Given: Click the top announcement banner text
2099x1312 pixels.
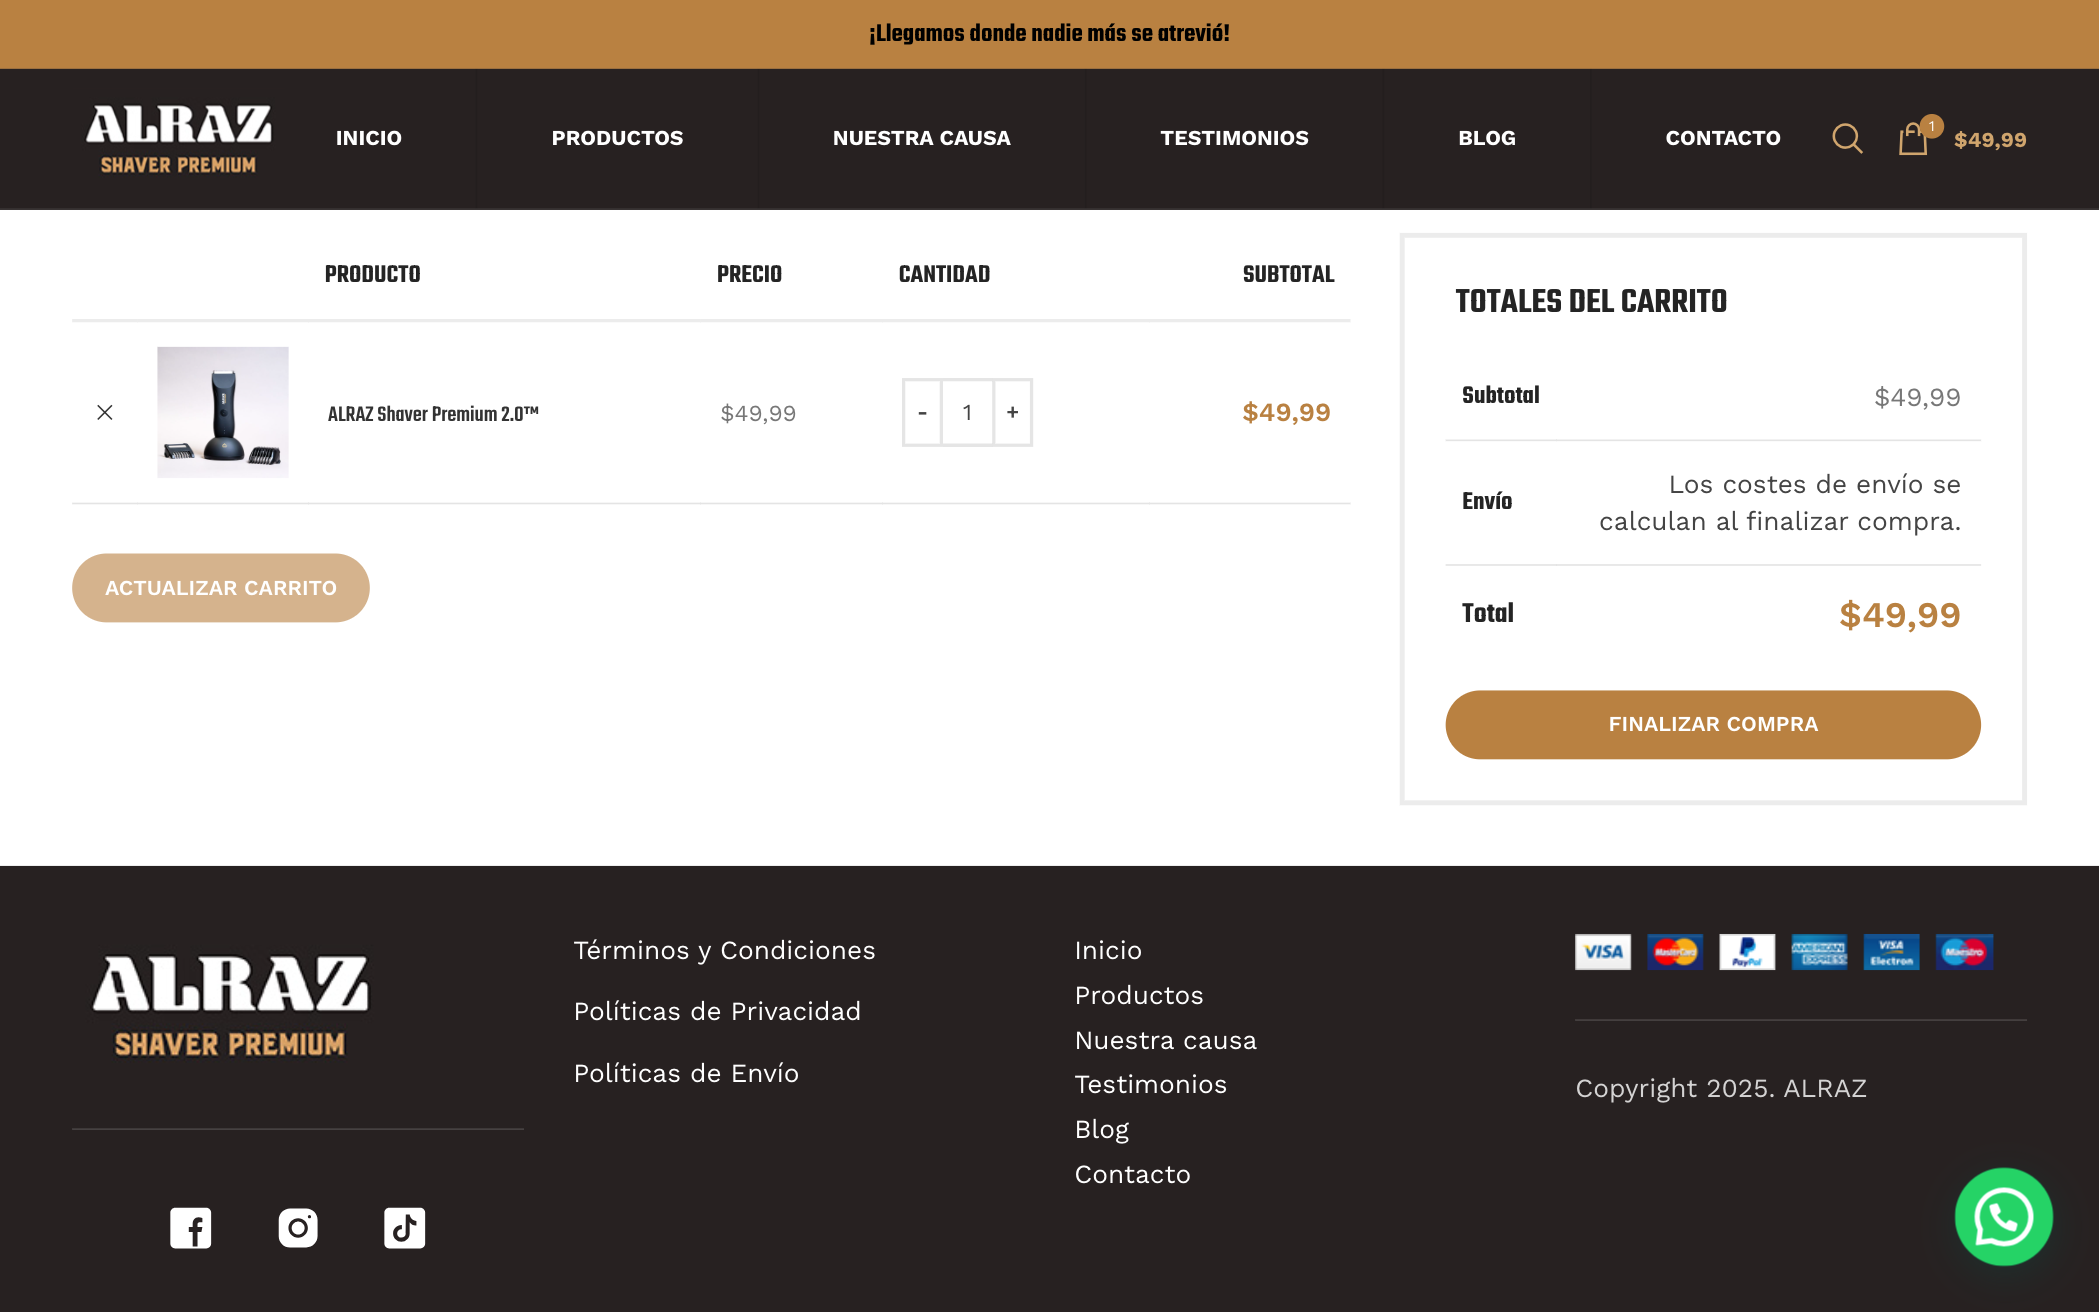Looking at the screenshot, I should (1049, 34).
